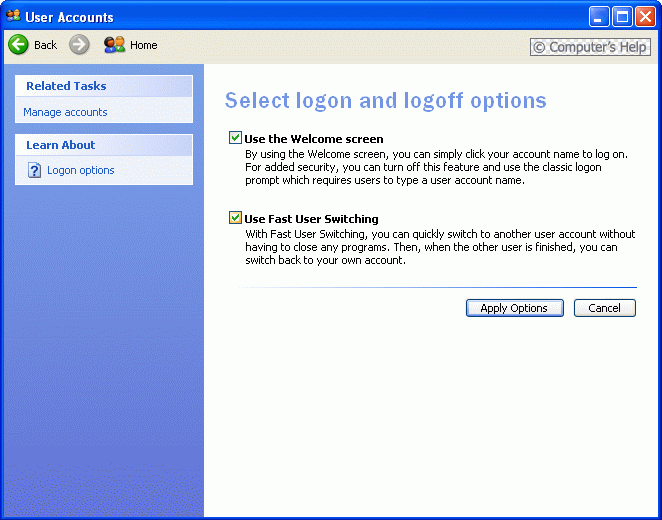
Task: Open the Manage accounts link
Action: pos(65,112)
